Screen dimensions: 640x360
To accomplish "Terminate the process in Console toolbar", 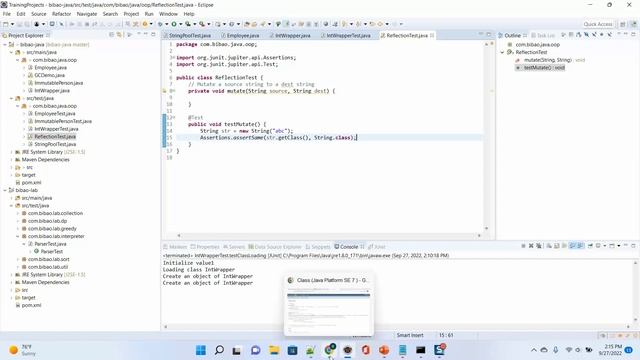I will (523, 246).
